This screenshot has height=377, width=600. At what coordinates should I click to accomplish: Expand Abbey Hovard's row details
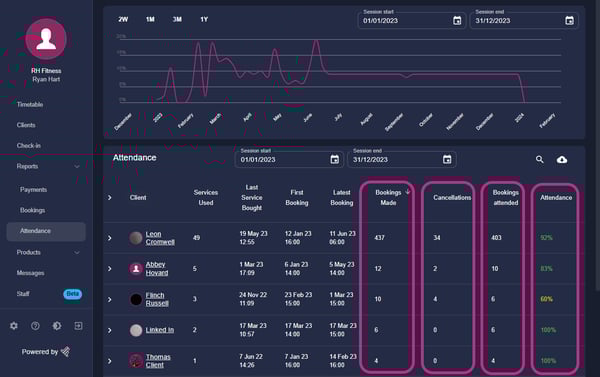click(x=109, y=269)
